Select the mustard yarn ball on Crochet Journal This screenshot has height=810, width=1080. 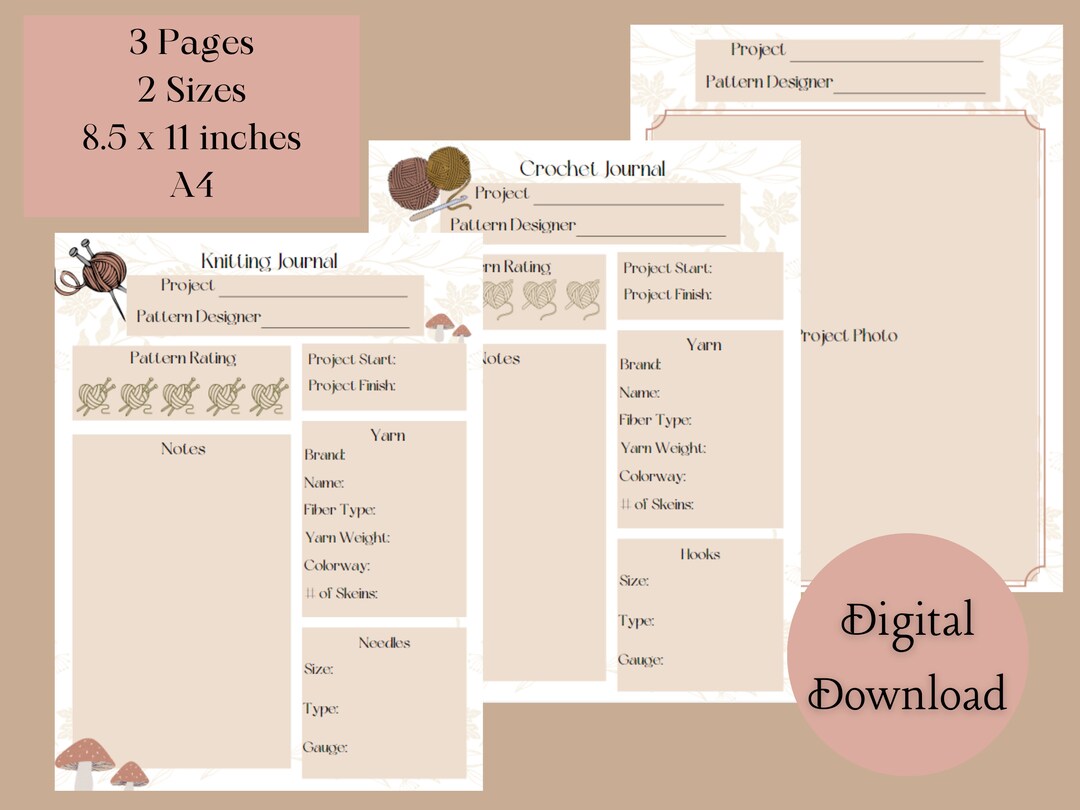pyautogui.click(x=450, y=170)
